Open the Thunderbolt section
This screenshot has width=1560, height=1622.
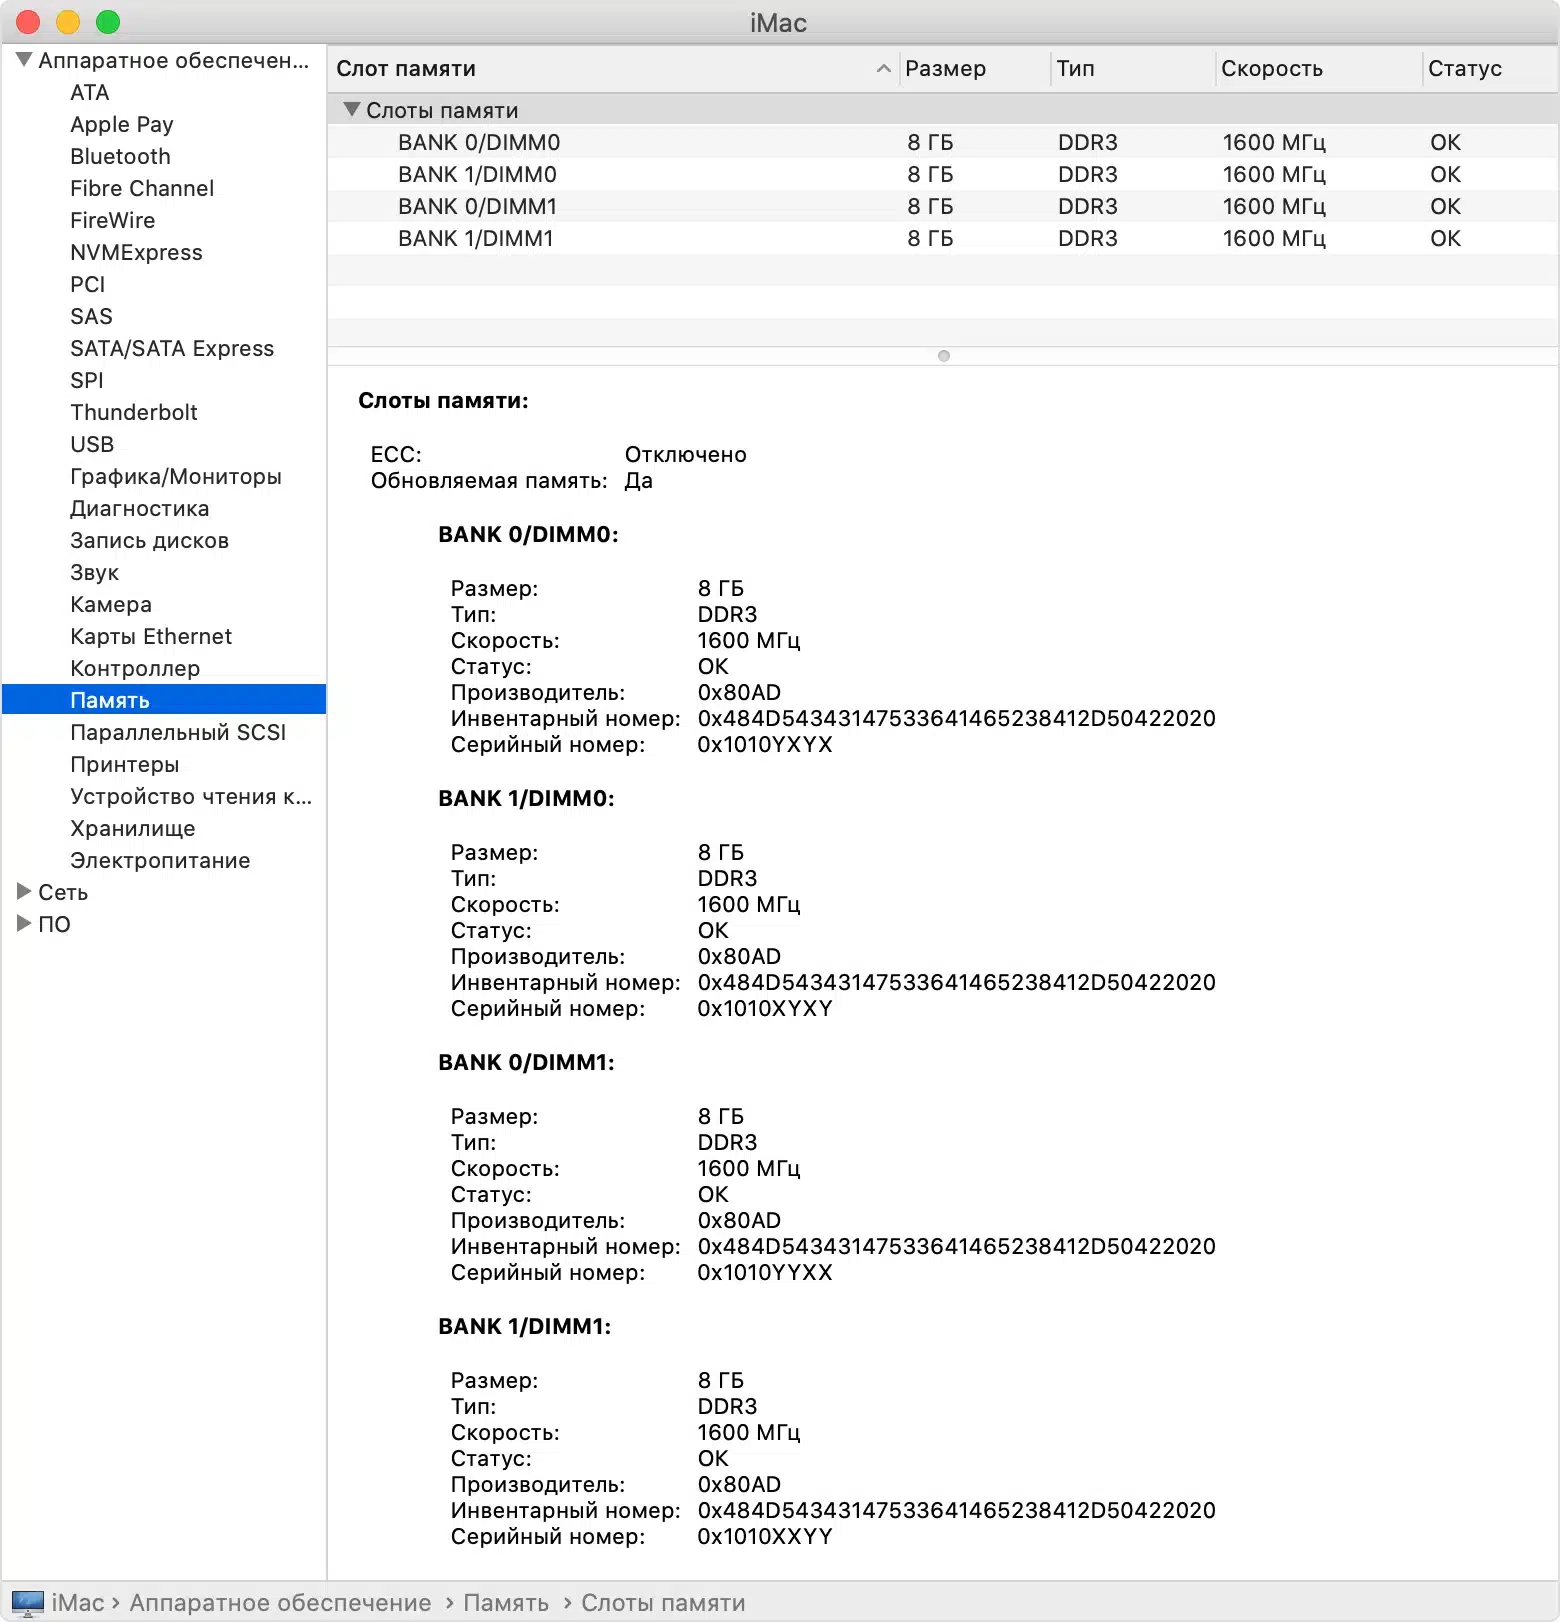tap(134, 412)
